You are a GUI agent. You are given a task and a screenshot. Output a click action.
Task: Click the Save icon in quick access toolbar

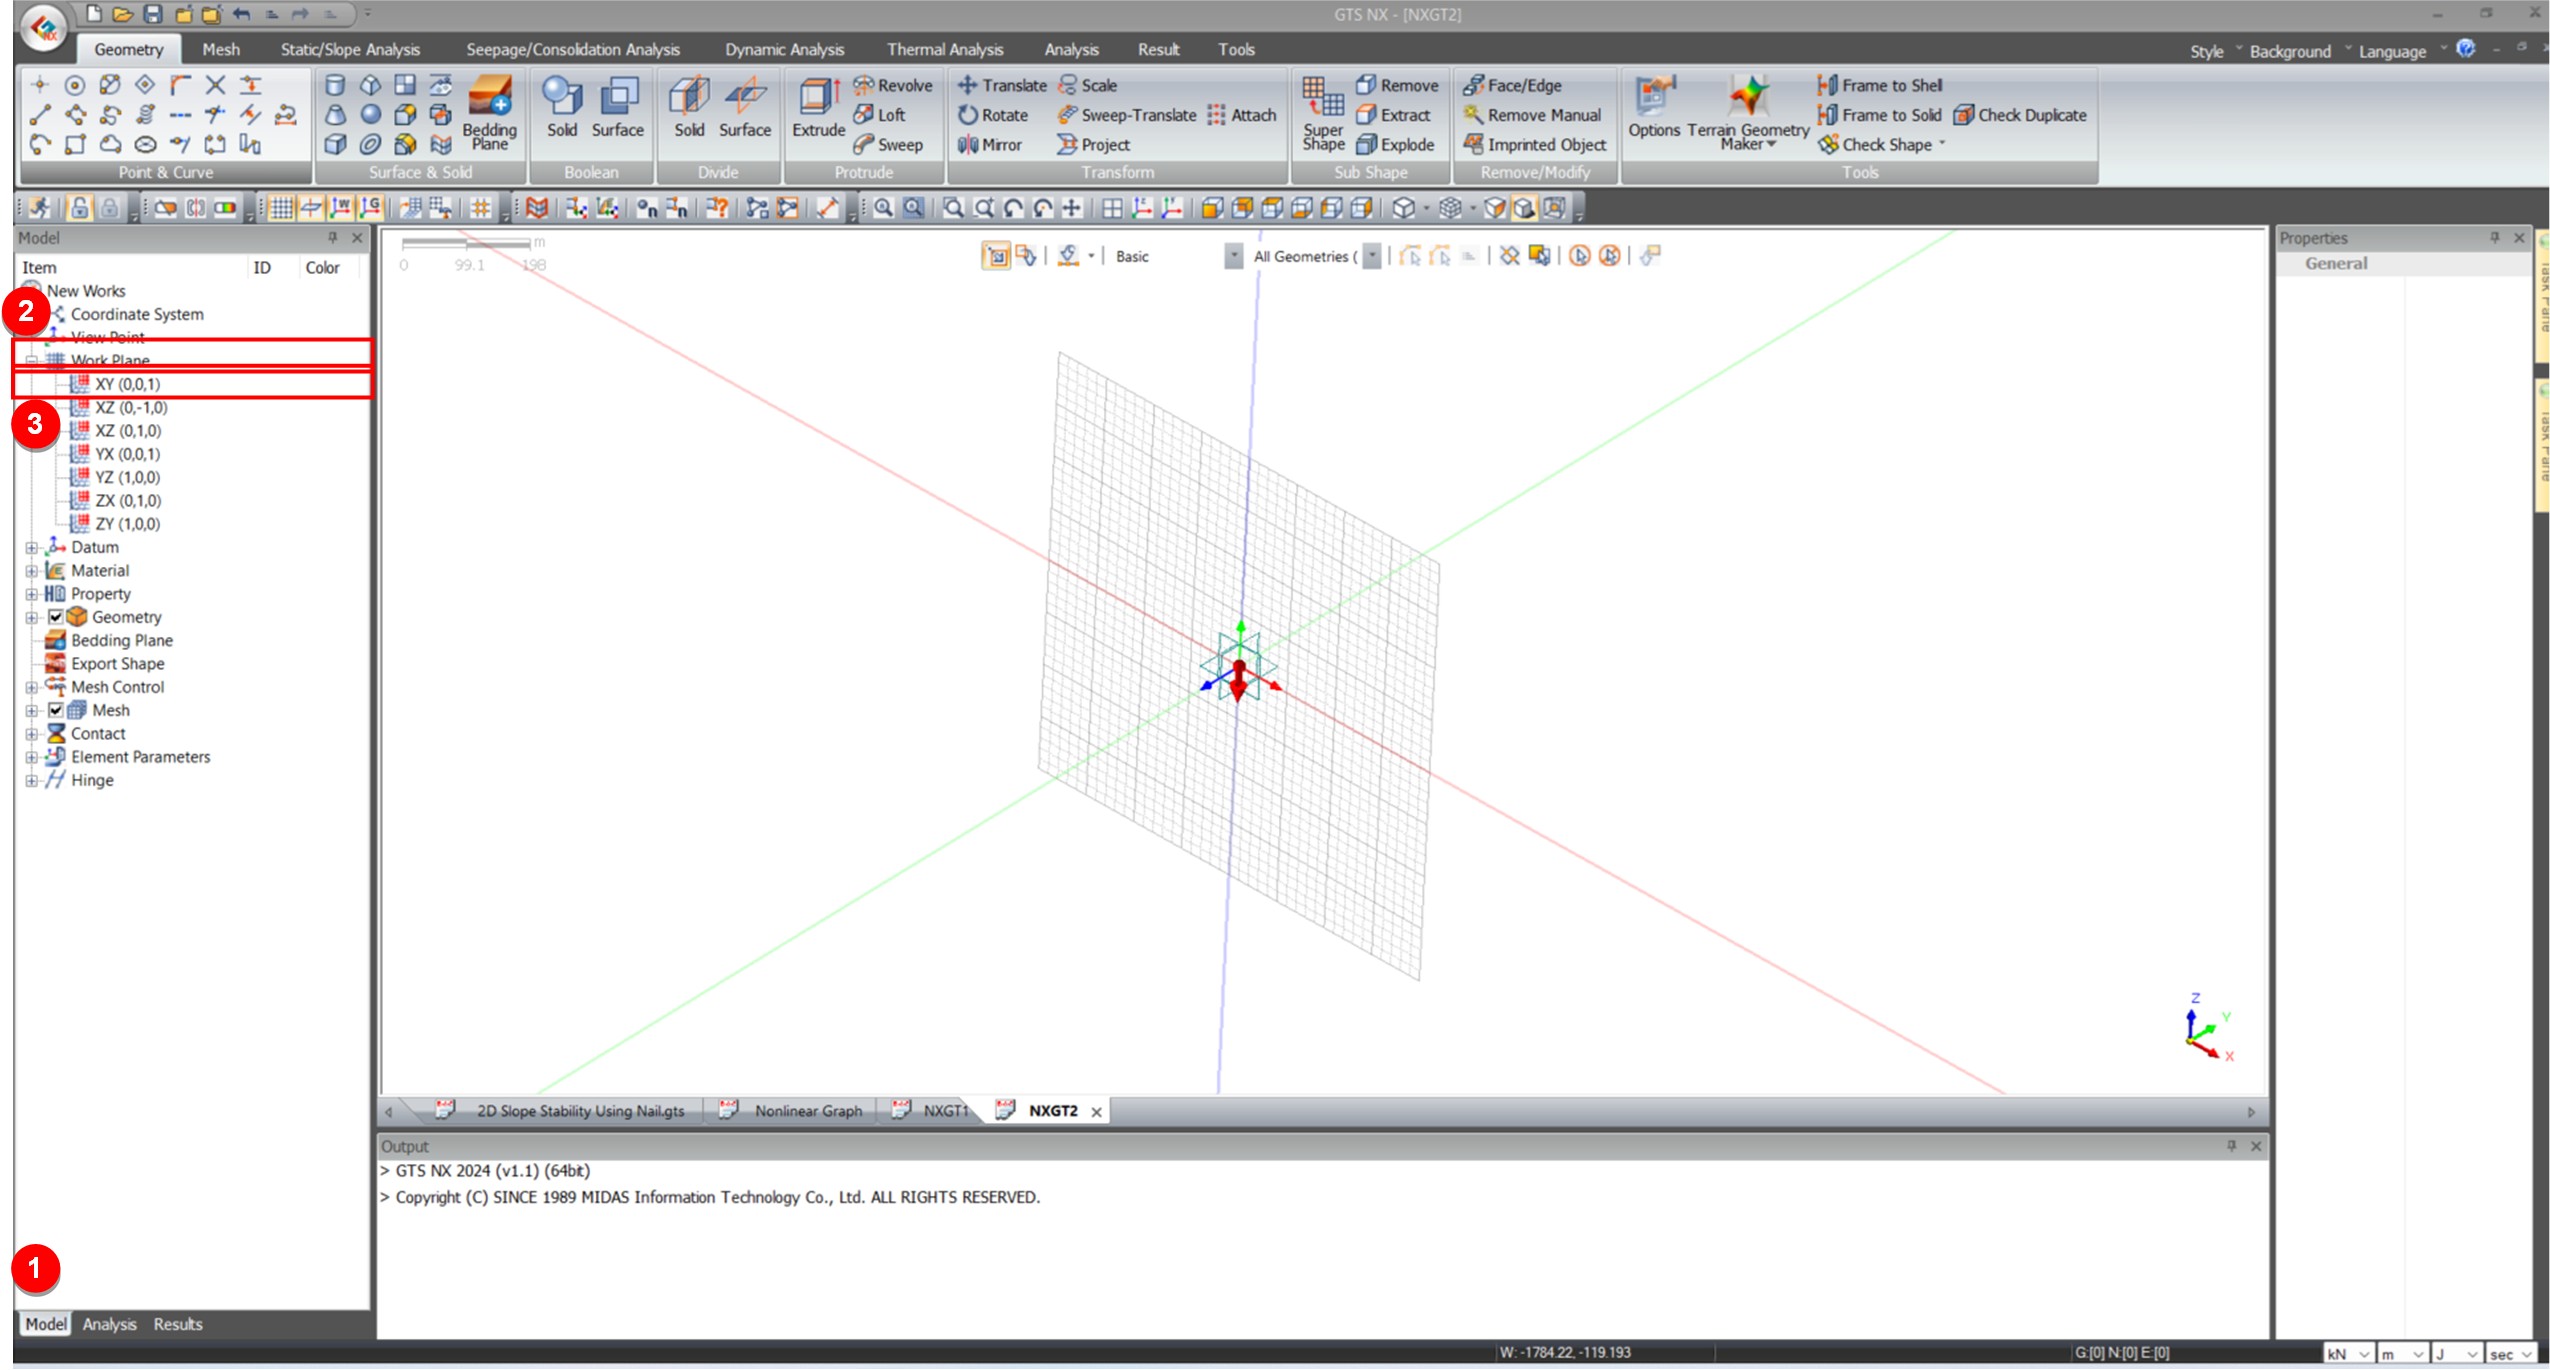(153, 14)
